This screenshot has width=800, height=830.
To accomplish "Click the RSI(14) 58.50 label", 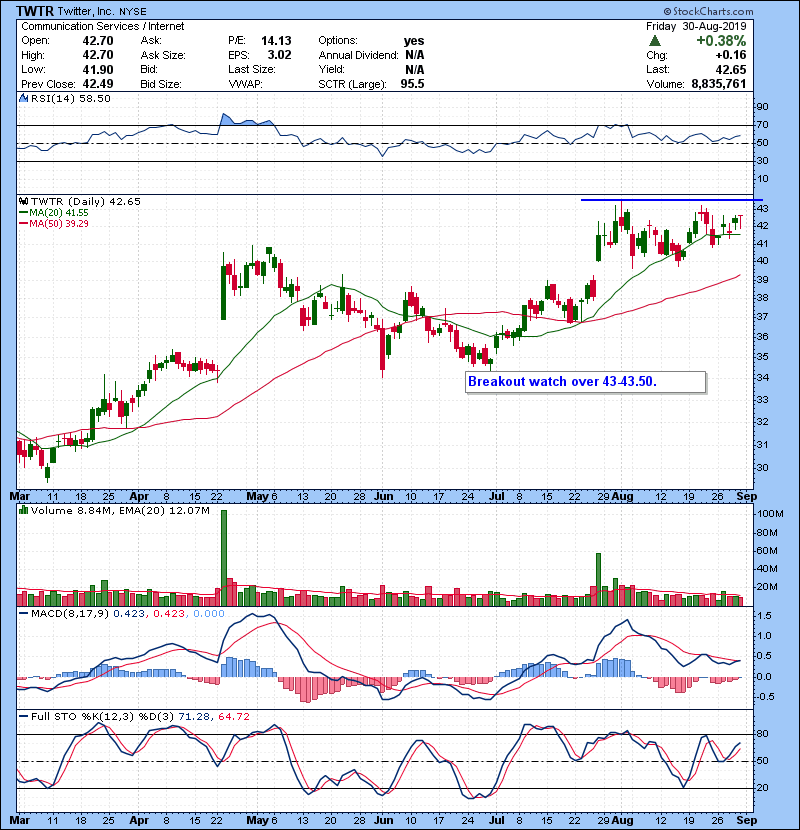I will click(71, 98).
